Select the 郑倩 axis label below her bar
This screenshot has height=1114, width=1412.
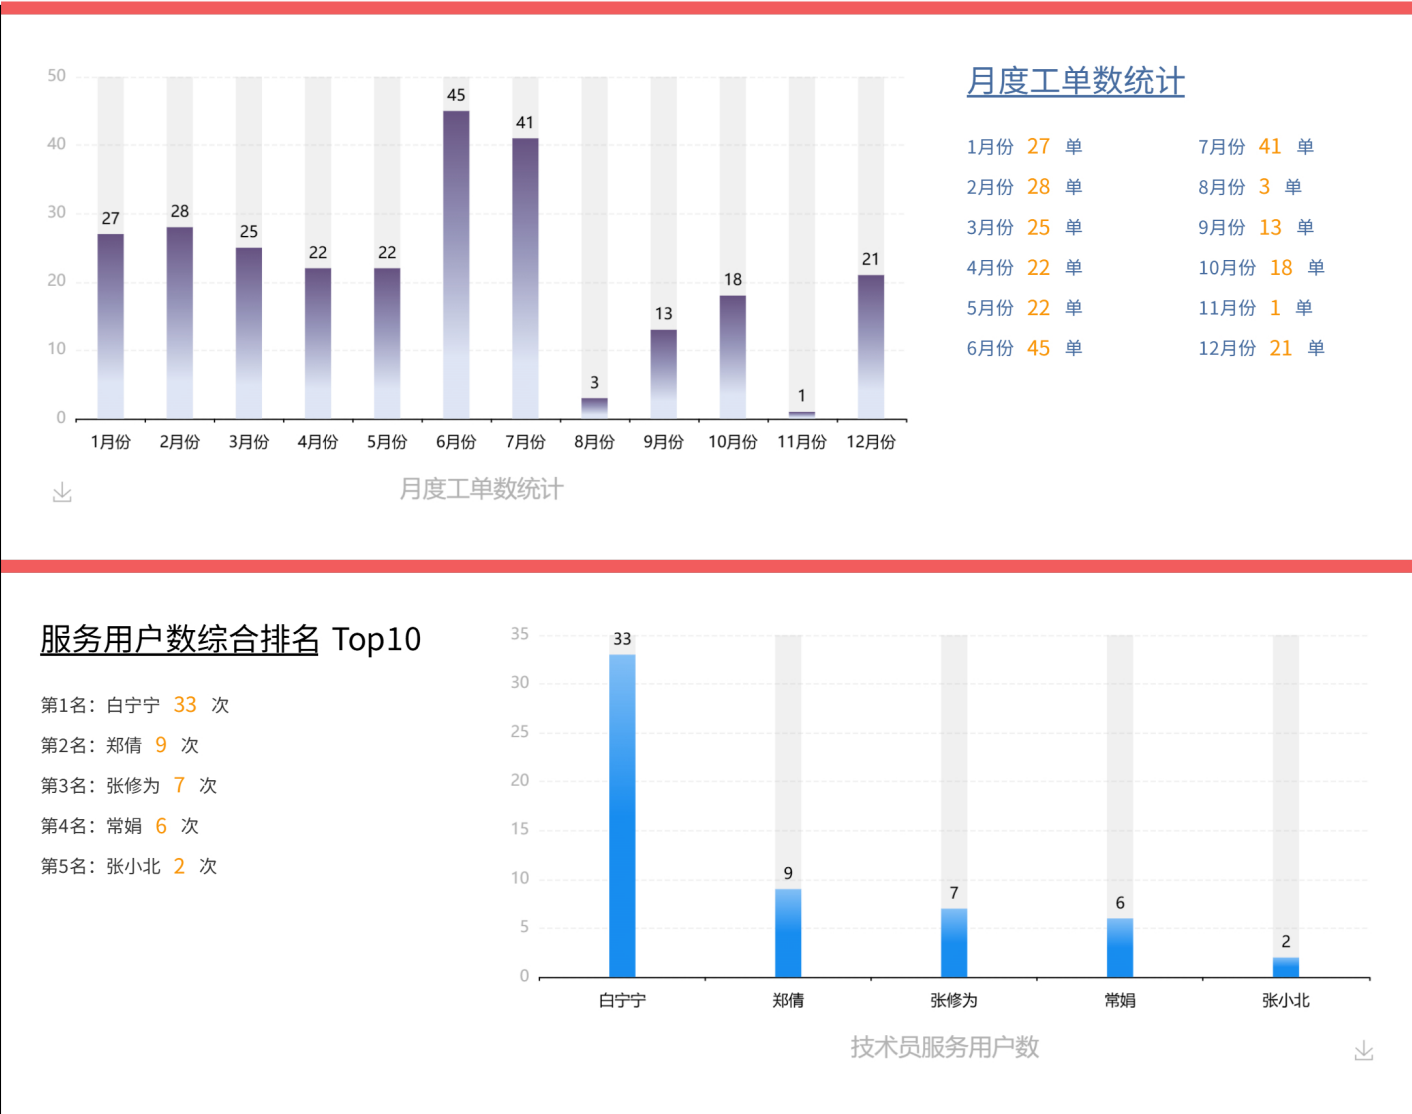[x=789, y=1000]
